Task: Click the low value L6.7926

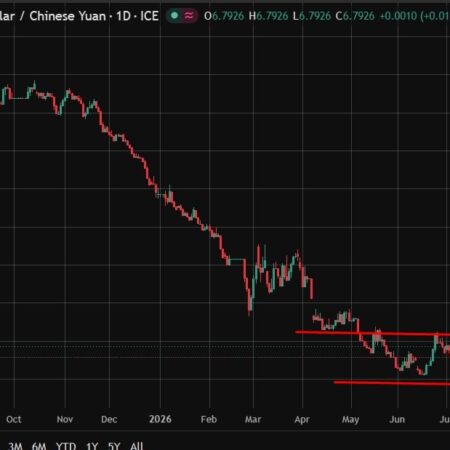Action: [x=312, y=16]
